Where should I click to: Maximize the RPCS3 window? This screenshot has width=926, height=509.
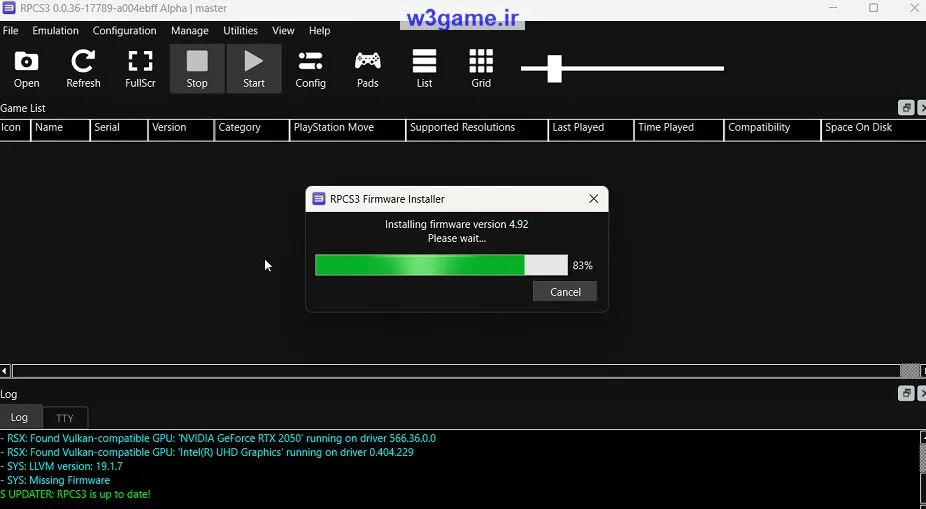point(873,8)
